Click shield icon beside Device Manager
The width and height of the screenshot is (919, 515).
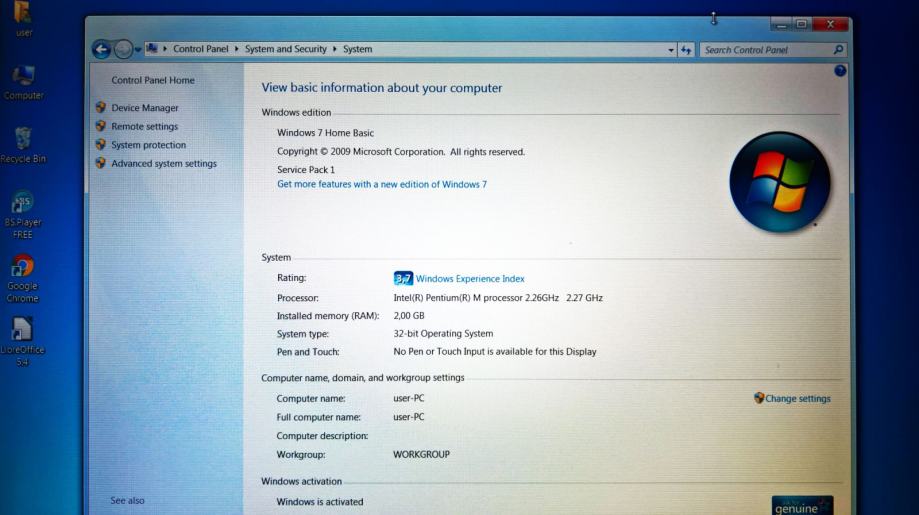(x=101, y=107)
